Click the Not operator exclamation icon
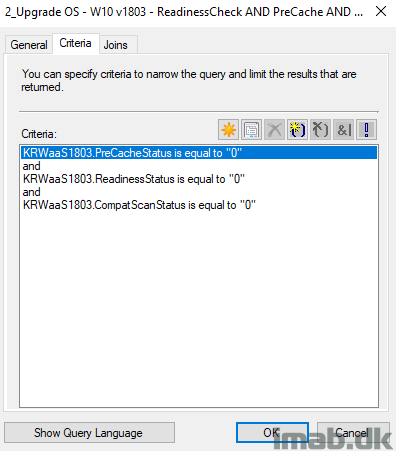 point(366,129)
